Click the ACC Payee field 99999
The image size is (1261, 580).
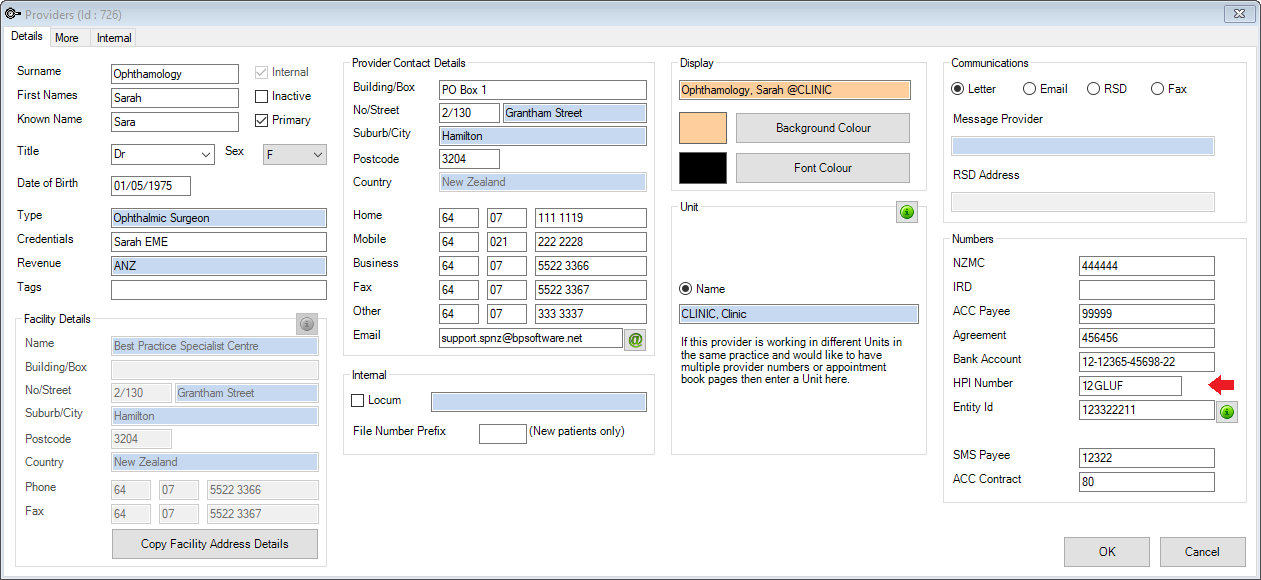tap(1147, 314)
